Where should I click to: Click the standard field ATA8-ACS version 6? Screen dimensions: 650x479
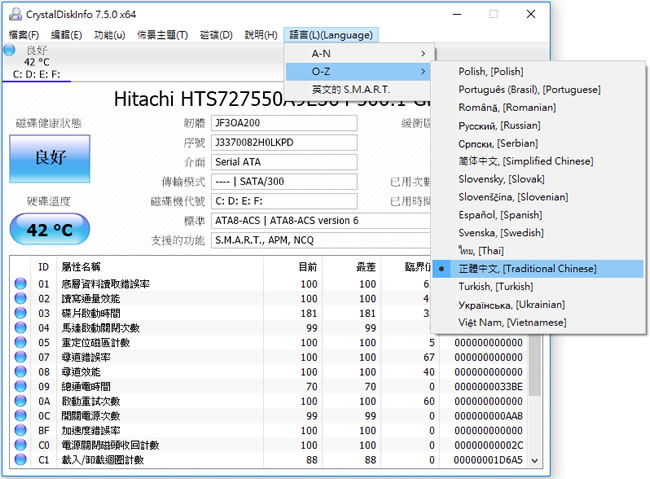(x=321, y=221)
